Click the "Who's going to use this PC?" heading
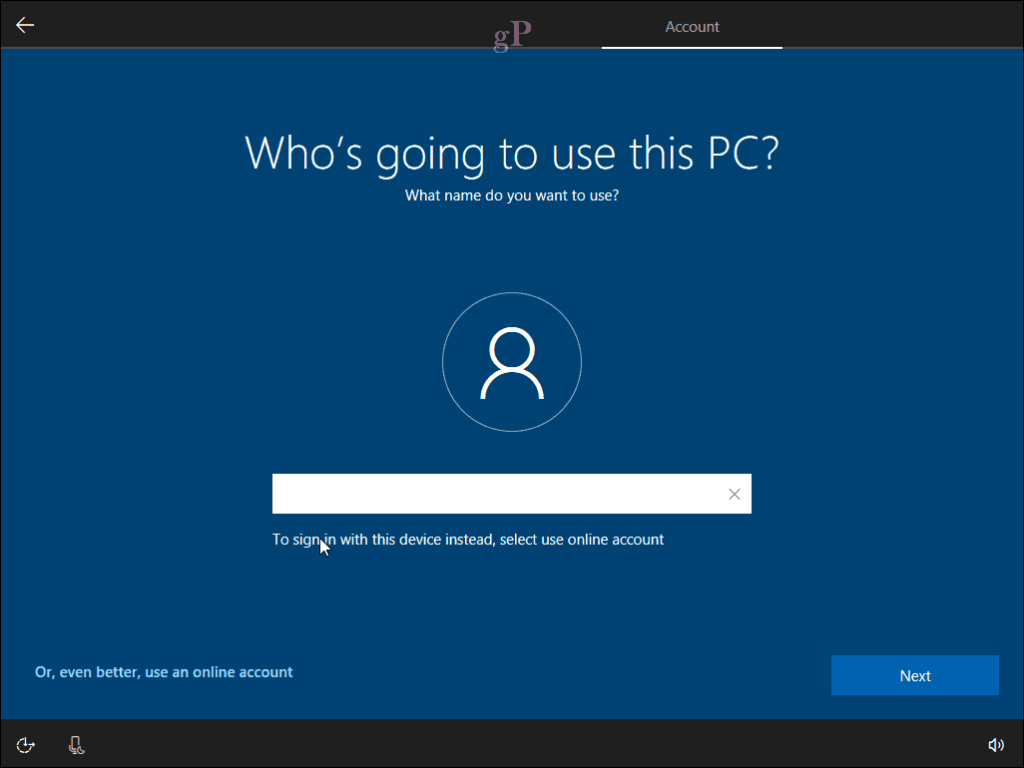The width and height of the screenshot is (1024, 768). (x=511, y=154)
